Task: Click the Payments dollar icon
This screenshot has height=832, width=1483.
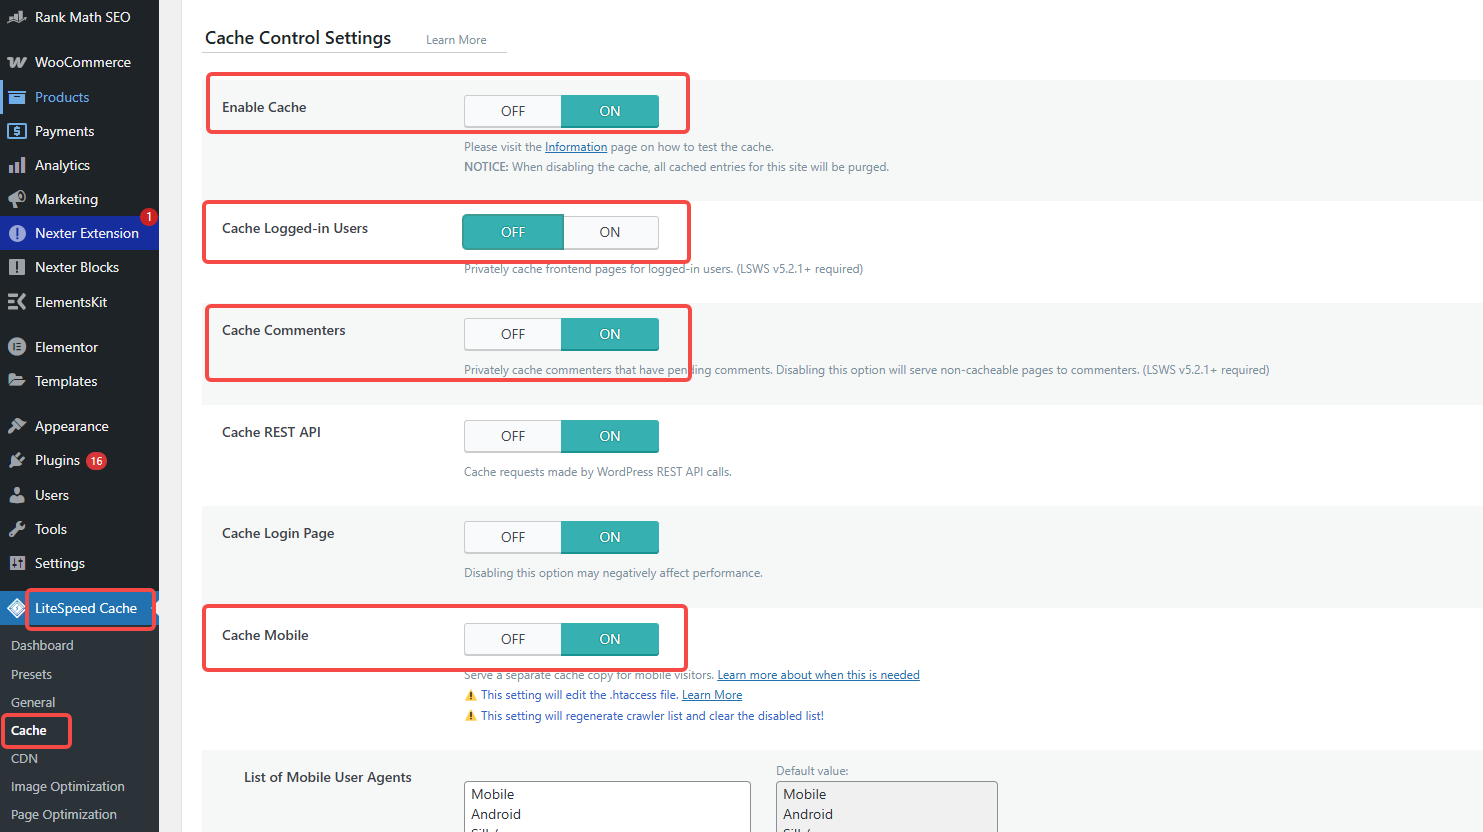Action: point(17,131)
